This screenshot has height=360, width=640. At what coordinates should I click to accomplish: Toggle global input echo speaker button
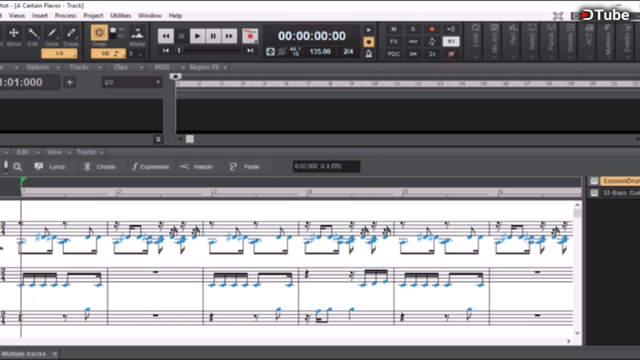[x=451, y=29]
